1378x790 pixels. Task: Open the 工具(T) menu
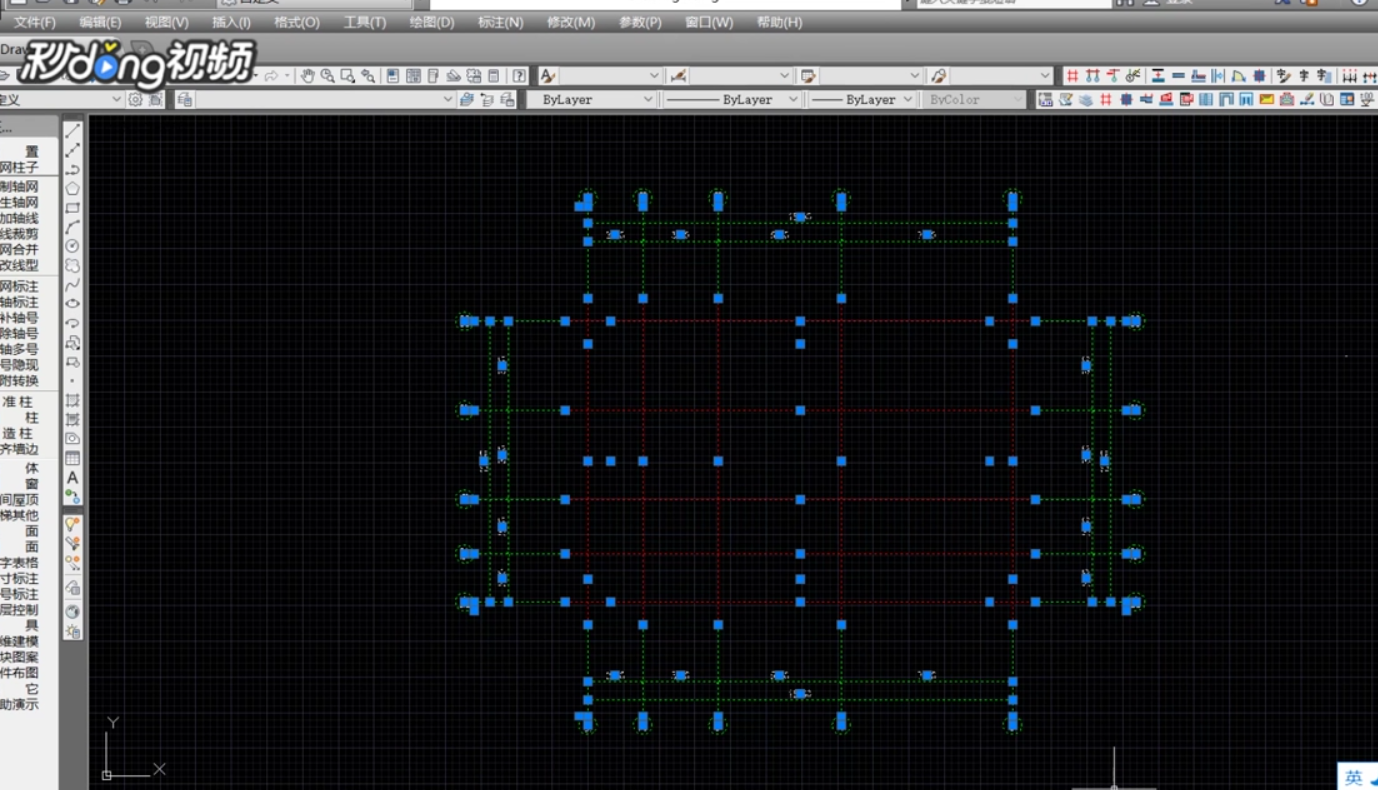(364, 22)
